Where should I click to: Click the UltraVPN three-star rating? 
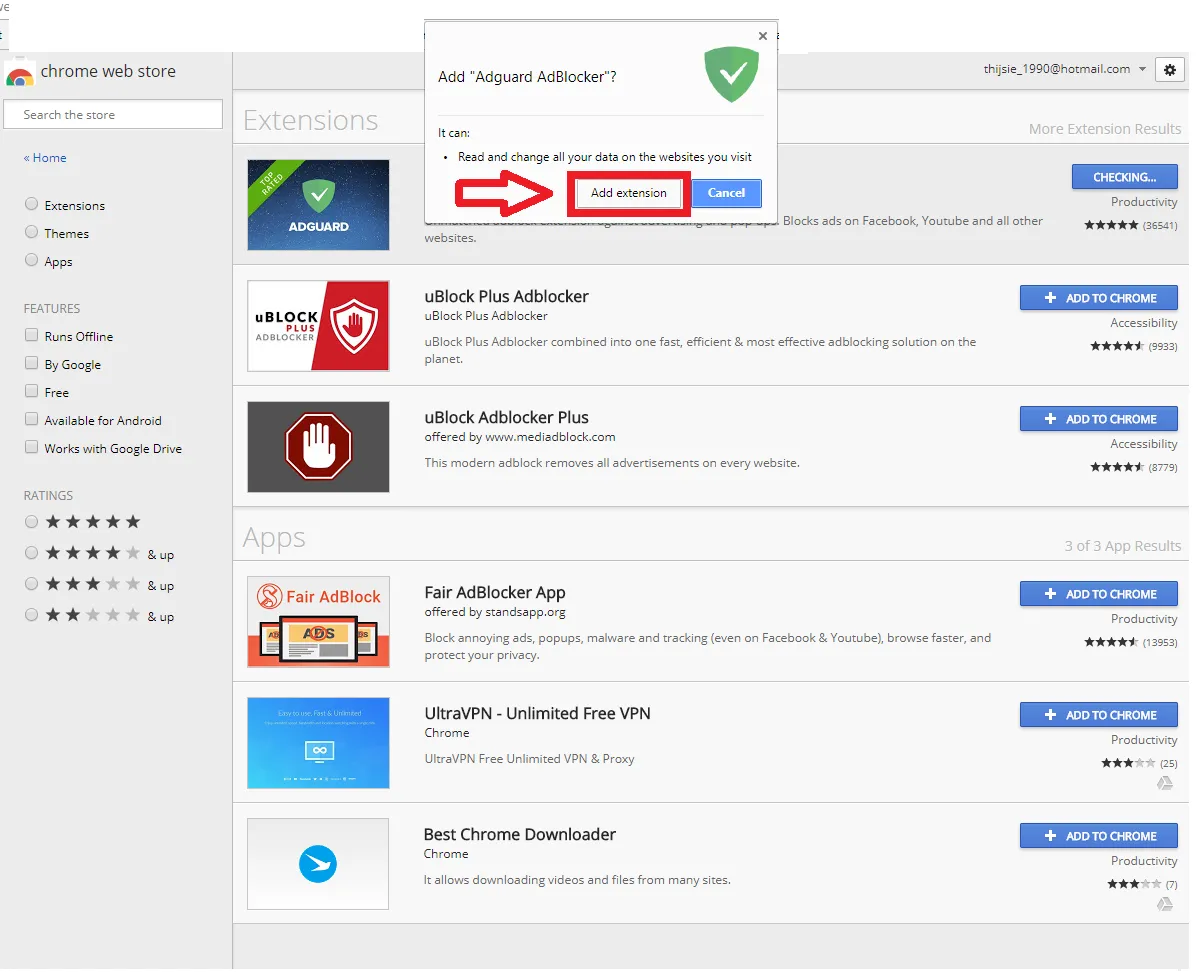(x=1128, y=763)
